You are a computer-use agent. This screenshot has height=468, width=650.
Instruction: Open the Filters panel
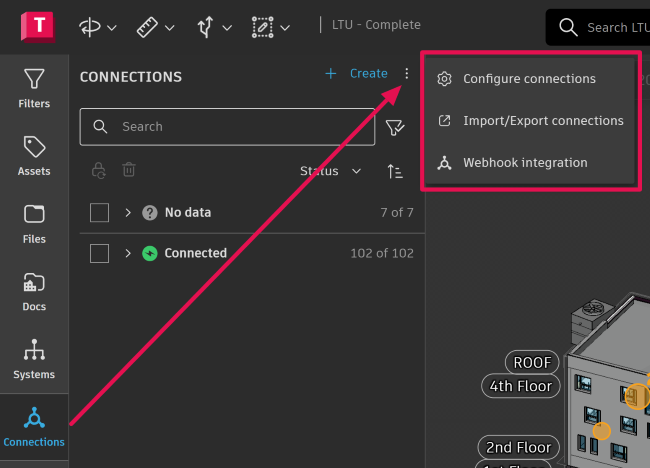[x=34, y=88]
